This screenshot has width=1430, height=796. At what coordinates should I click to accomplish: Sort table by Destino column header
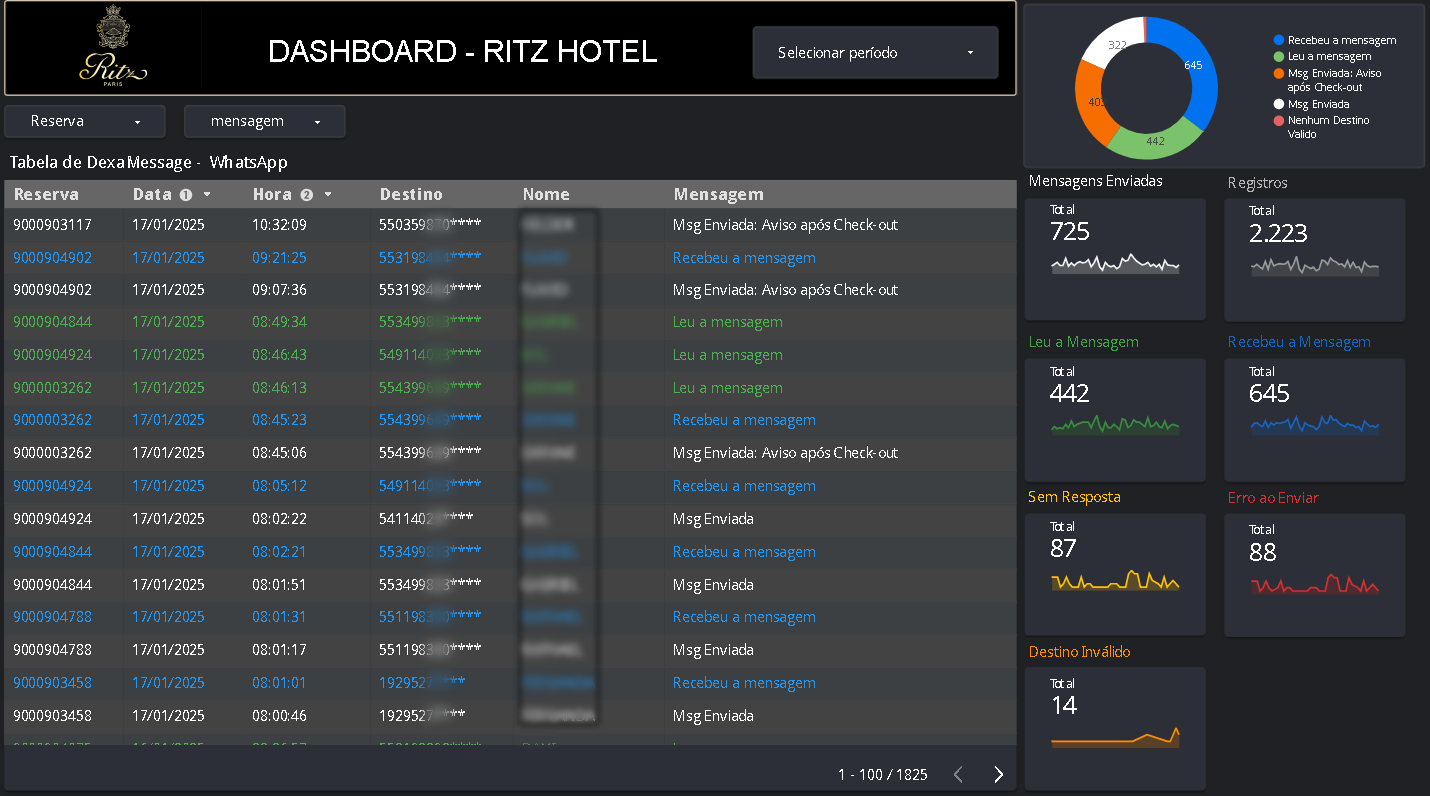411,194
